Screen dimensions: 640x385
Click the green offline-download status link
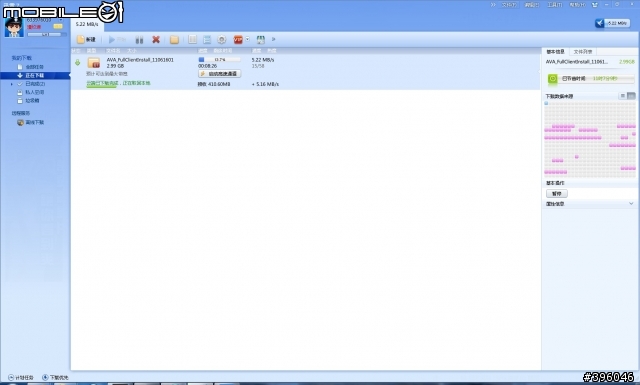[118, 83]
